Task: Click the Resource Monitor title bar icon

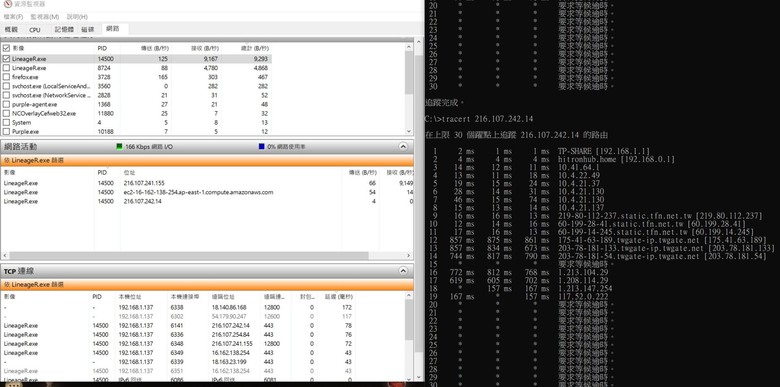Action: pos(7,4)
